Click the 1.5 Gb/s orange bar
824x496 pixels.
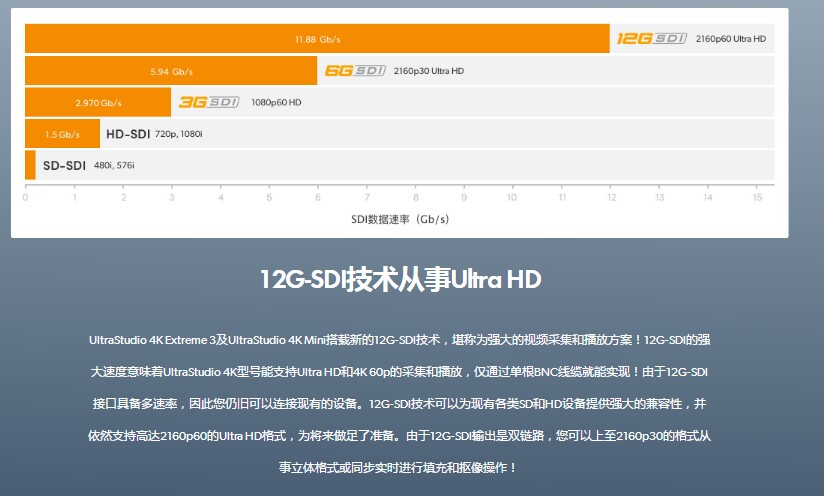click(x=63, y=134)
